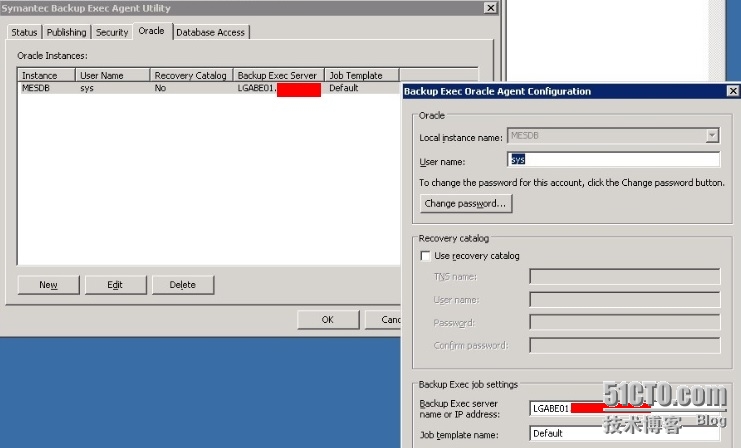Open the Publishing tab
Viewport: 741px width, 448px height.
tap(66, 32)
